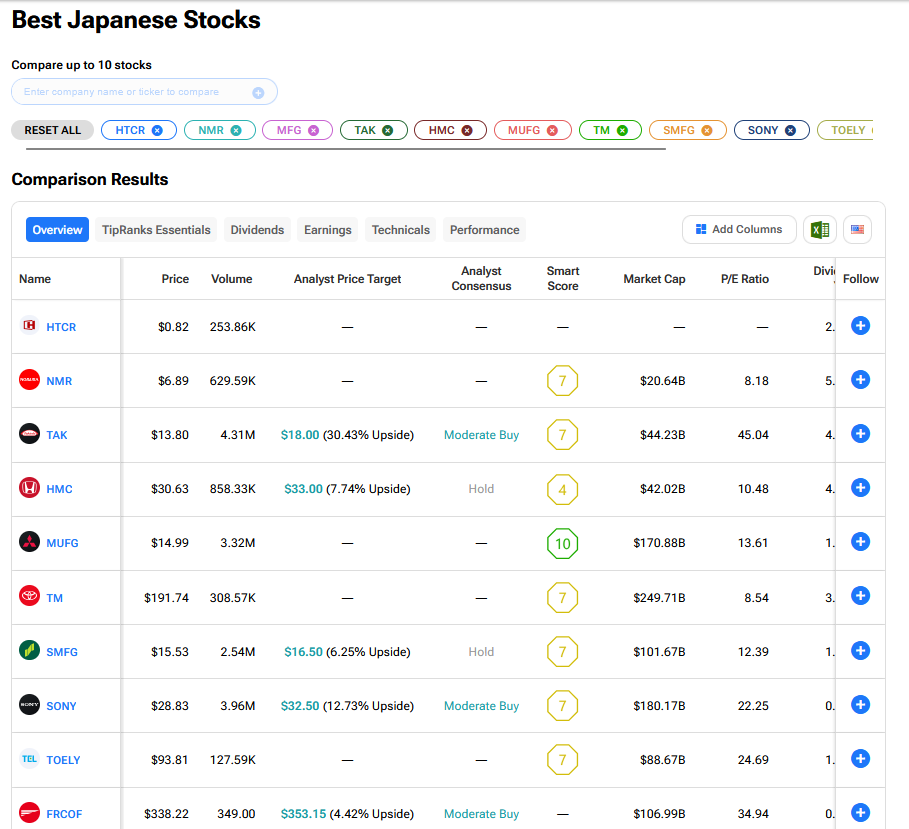Remove the HTCR chip using its x icon
Image resolution: width=909 pixels, height=829 pixels.
pos(157,130)
